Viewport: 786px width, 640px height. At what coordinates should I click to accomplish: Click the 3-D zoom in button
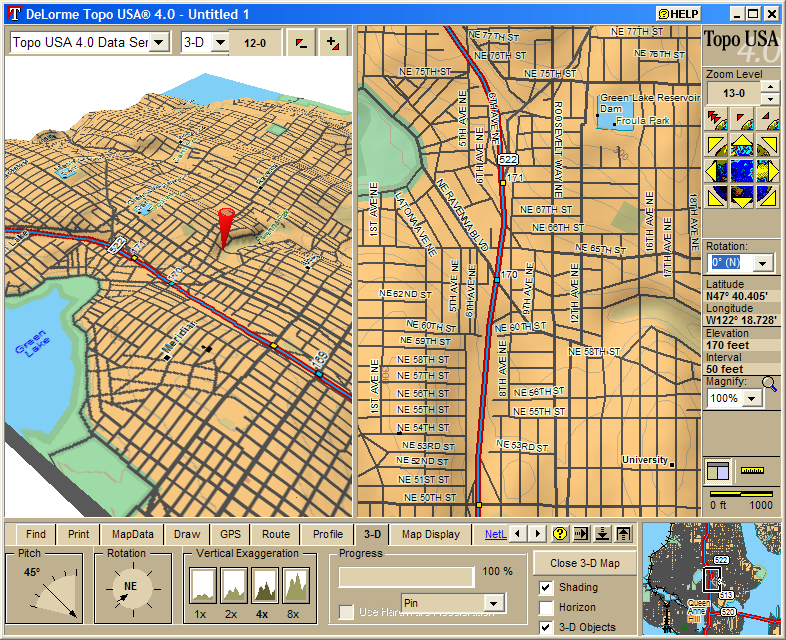pyautogui.click(x=333, y=43)
